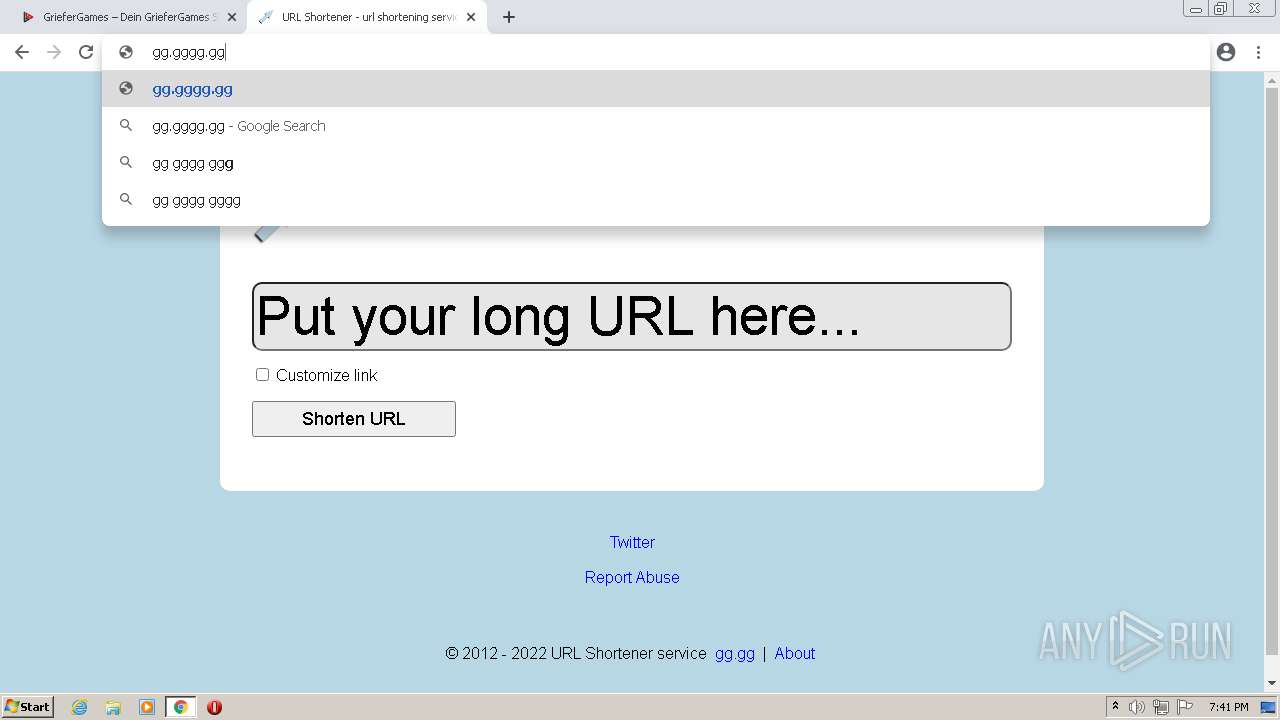
Task: Open the Report Abuse link
Action: click(632, 577)
